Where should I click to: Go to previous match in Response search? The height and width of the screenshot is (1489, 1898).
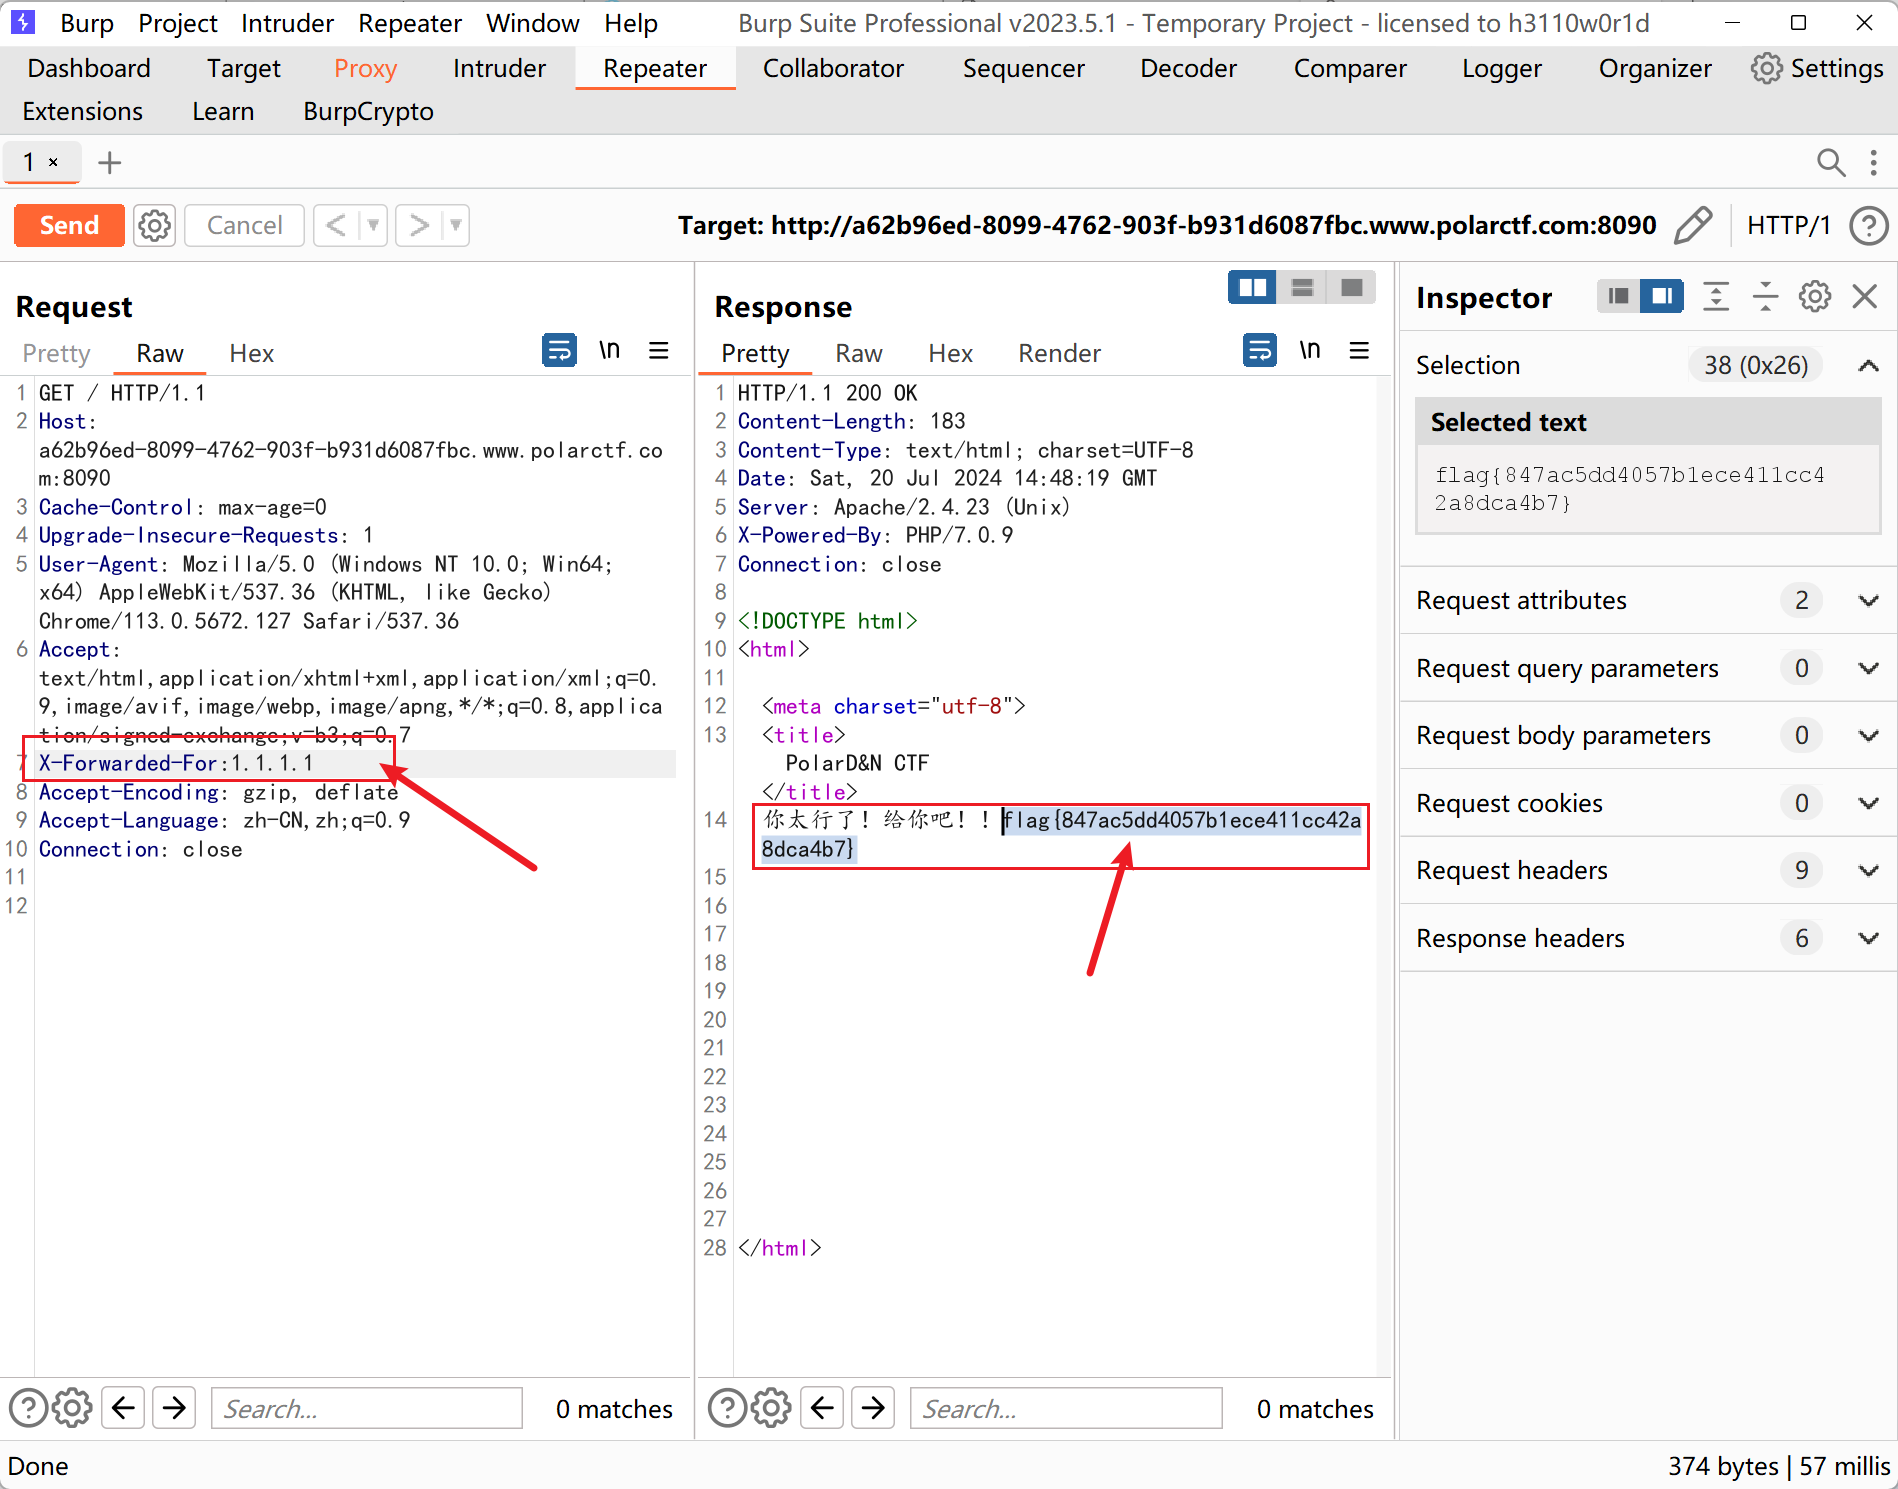pyautogui.click(x=823, y=1408)
